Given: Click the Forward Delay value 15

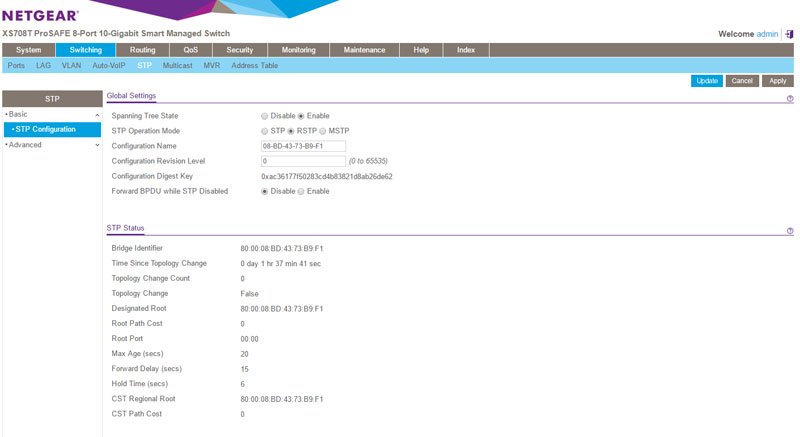Looking at the screenshot, I should pyautogui.click(x=244, y=369).
